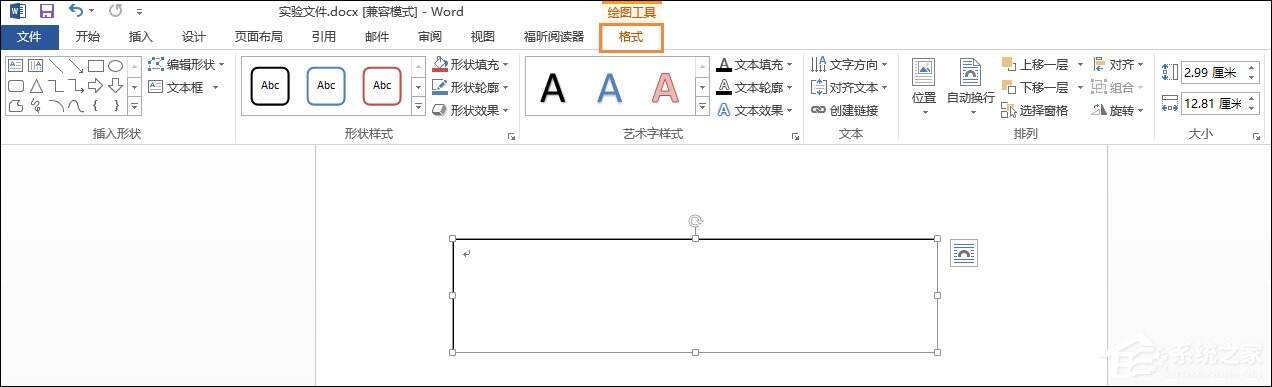Image resolution: width=1272 pixels, height=387 pixels.
Task: Choose the elbow arrow connector shape
Action: [x=76, y=86]
